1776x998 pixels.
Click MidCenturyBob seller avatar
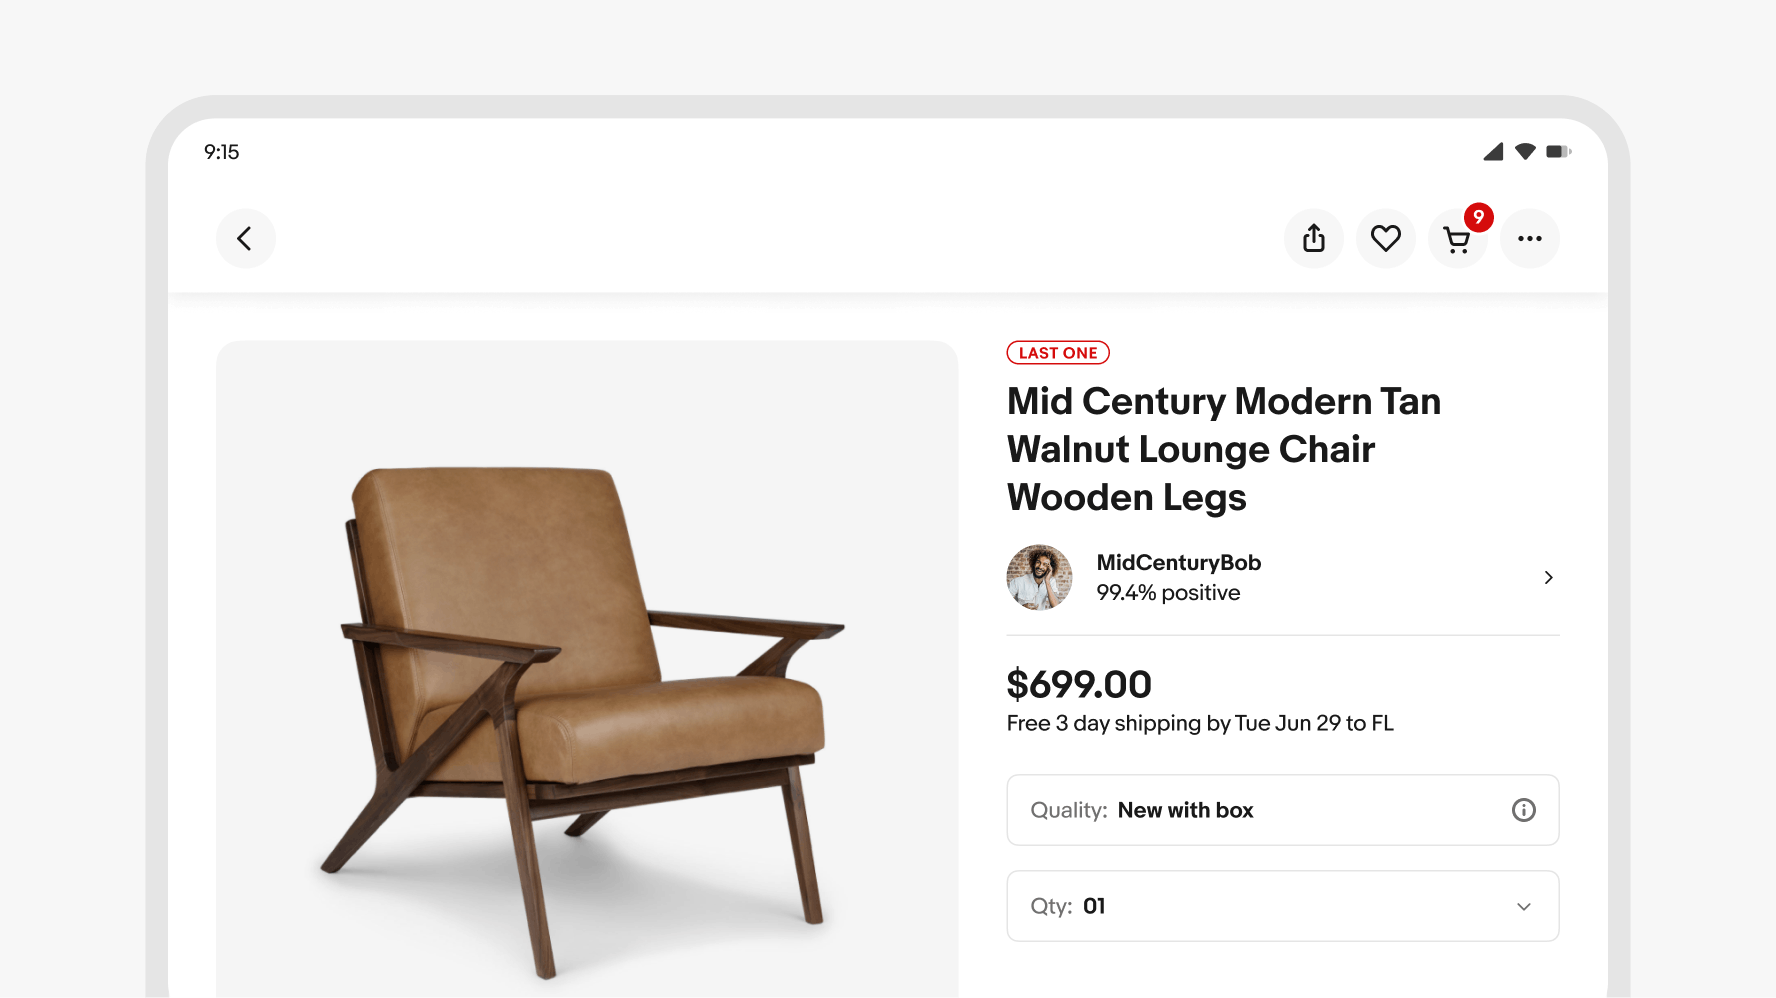point(1039,578)
